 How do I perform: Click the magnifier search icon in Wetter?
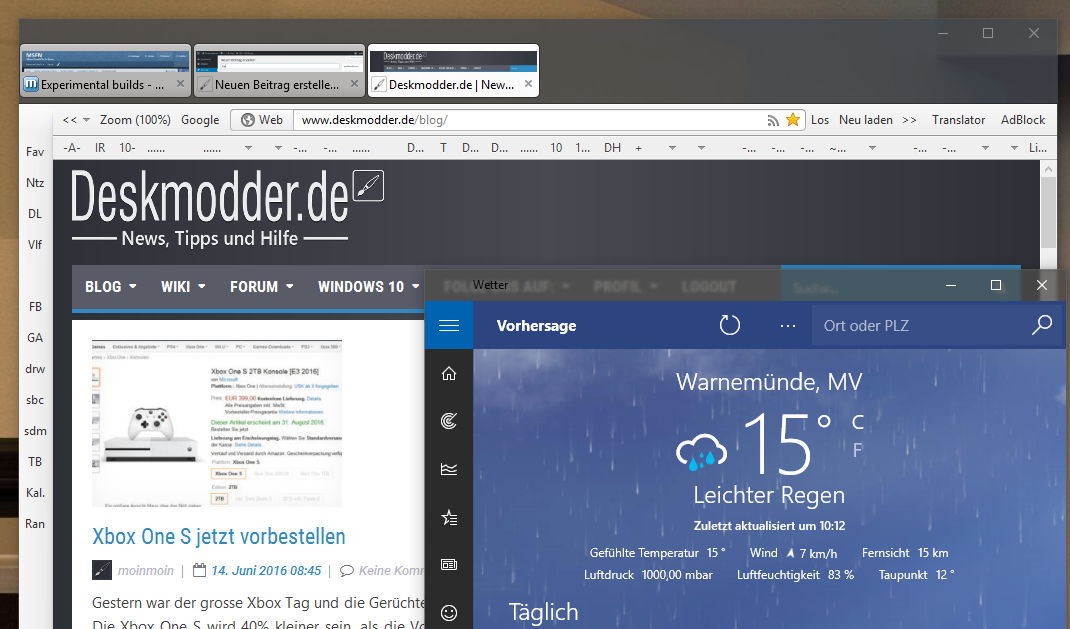[x=1041, y=325]
